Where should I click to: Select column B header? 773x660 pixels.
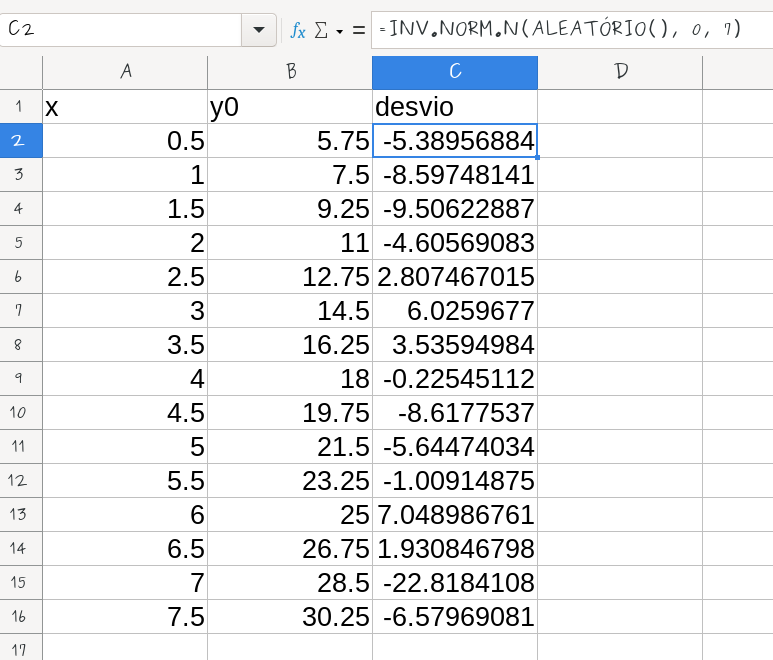[x=290, y=72]
